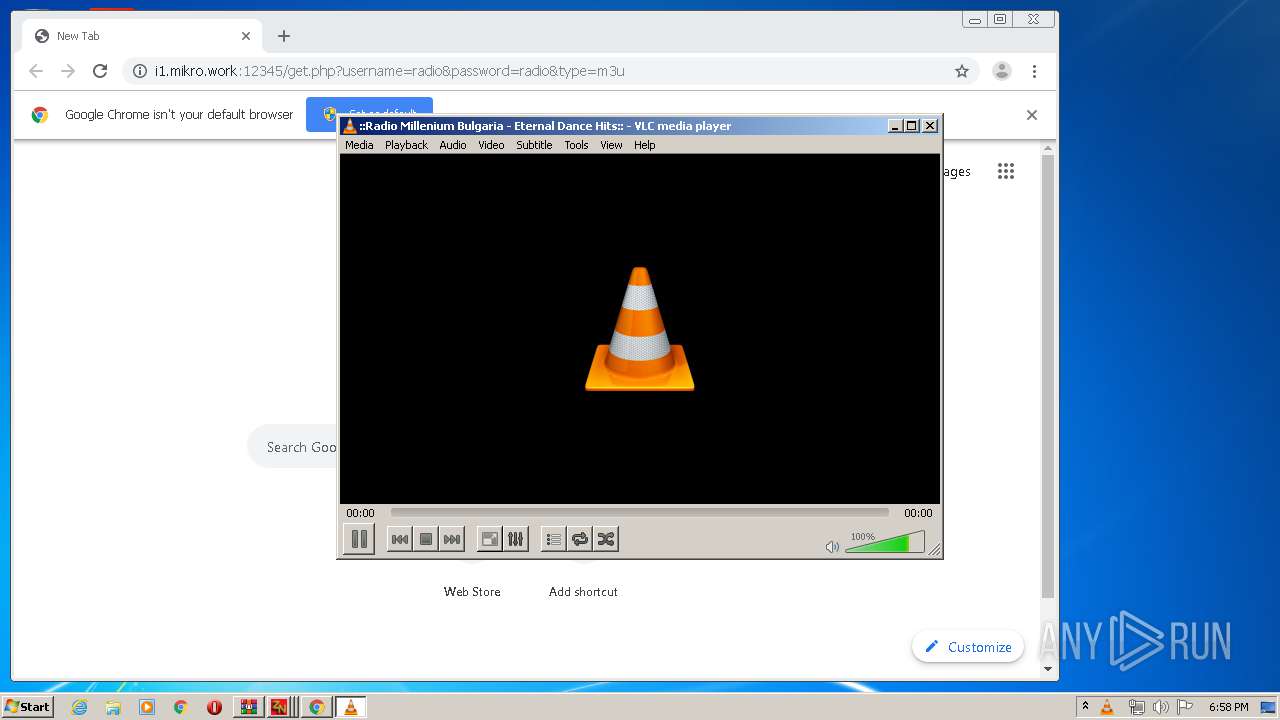Click the VLC cone title bar icon
1280x720 pixels.
[349, 126]
